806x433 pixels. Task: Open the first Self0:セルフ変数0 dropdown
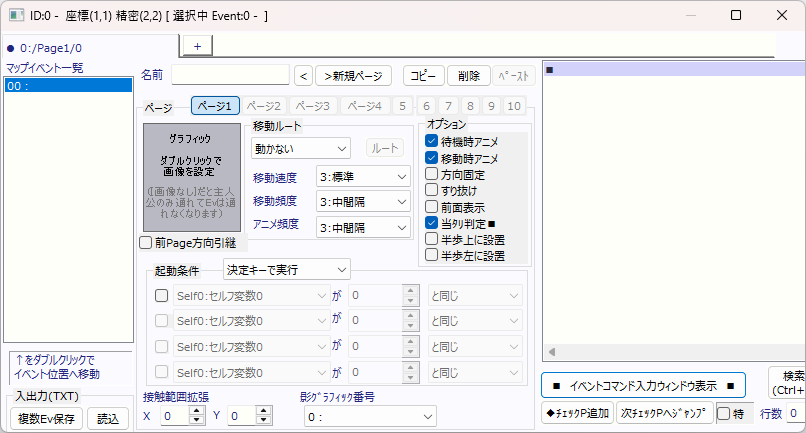tap(251, 296)
